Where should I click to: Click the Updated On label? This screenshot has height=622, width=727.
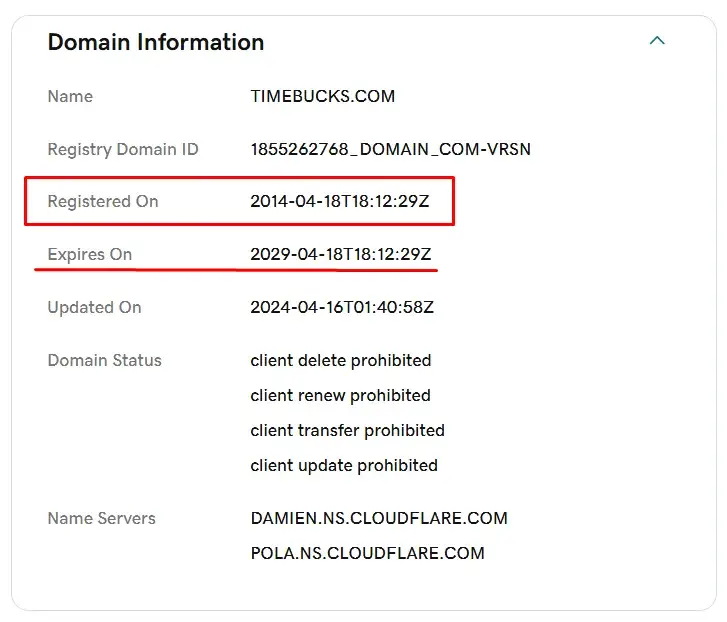[95, 308]
